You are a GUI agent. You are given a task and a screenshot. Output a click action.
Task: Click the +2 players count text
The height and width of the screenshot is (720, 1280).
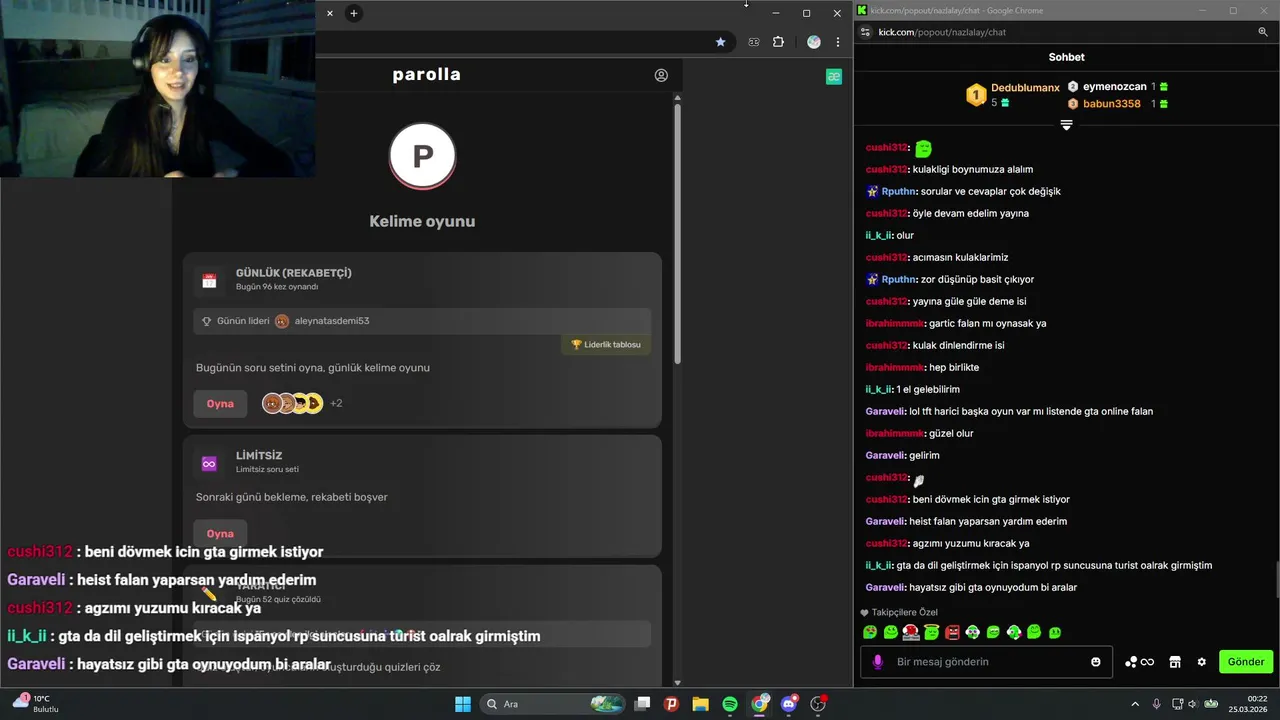[336, 404]
